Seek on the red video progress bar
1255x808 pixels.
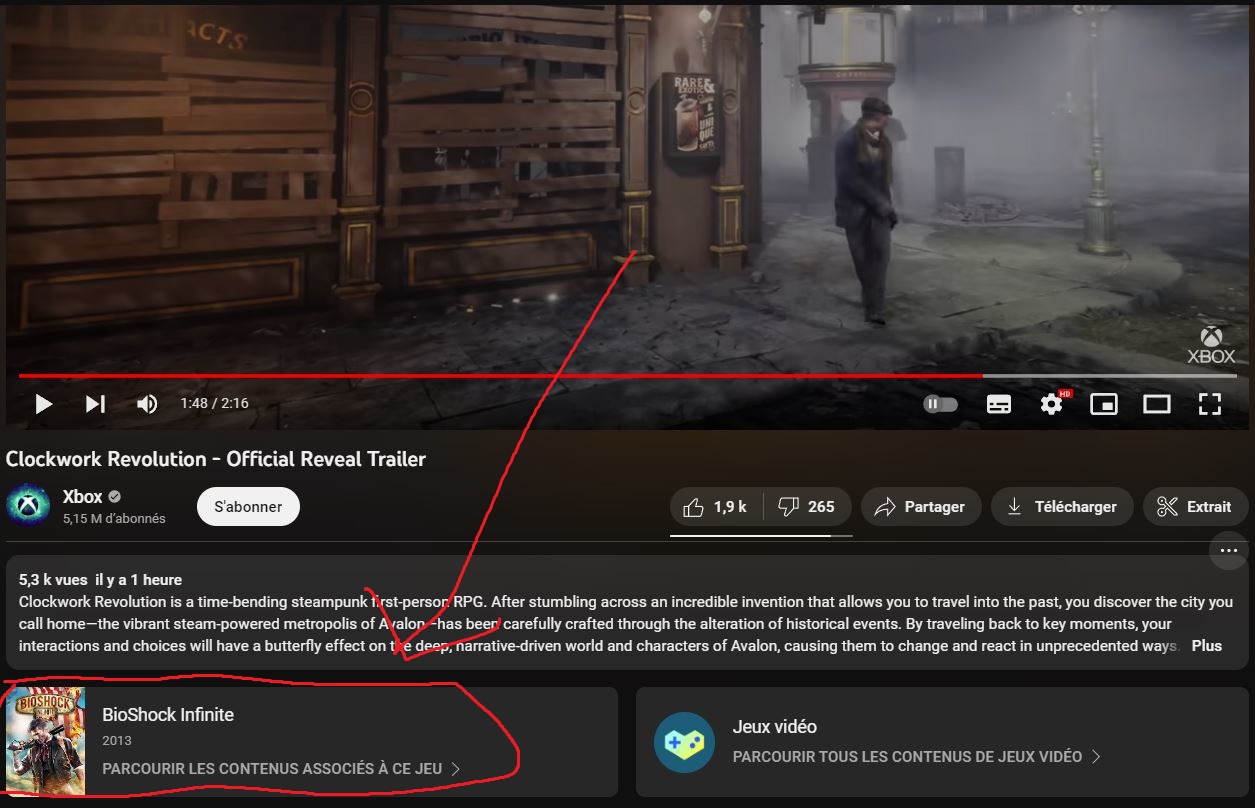coord(500,376)
